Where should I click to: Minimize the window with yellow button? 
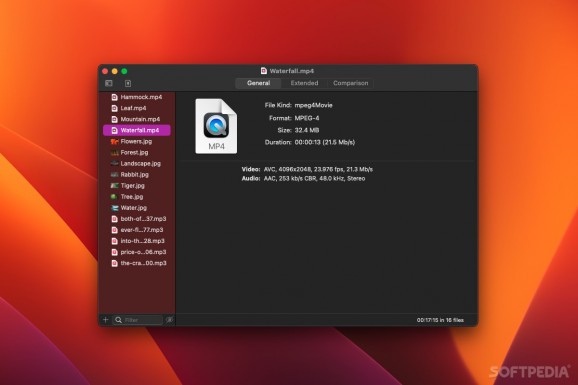tap(115, 71)
